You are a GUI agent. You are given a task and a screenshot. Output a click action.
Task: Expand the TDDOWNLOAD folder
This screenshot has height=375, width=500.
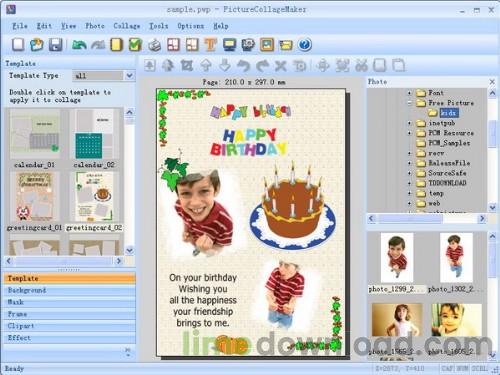(409, 183)
